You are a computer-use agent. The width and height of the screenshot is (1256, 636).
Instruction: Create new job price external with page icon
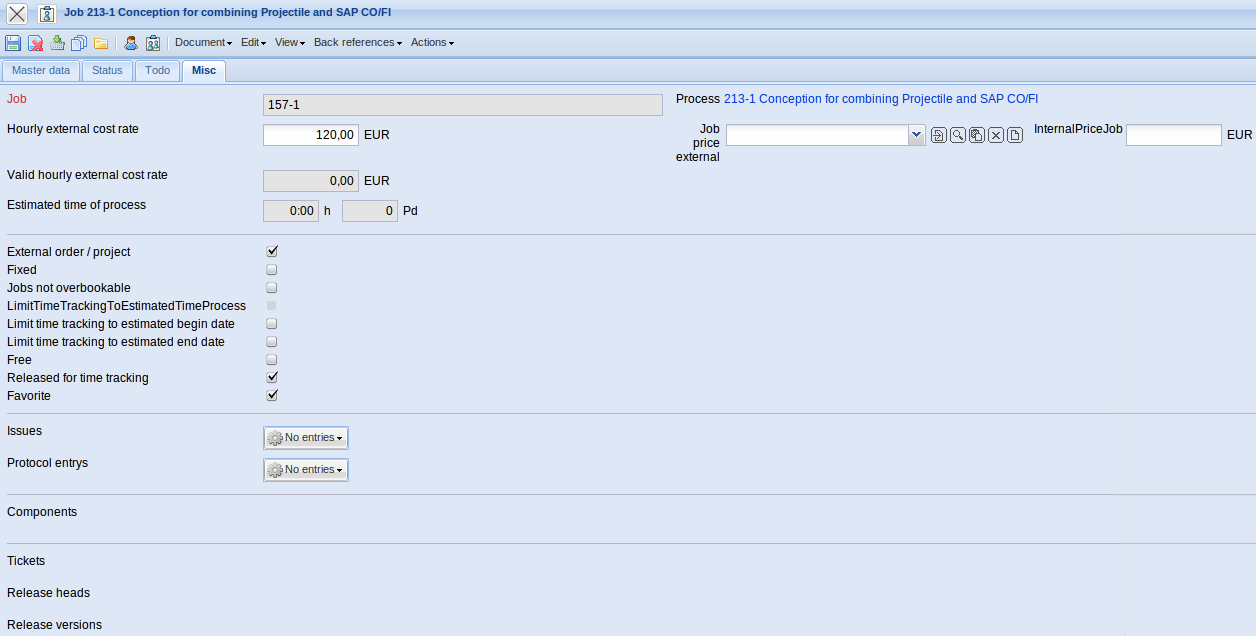(1015, 135)
